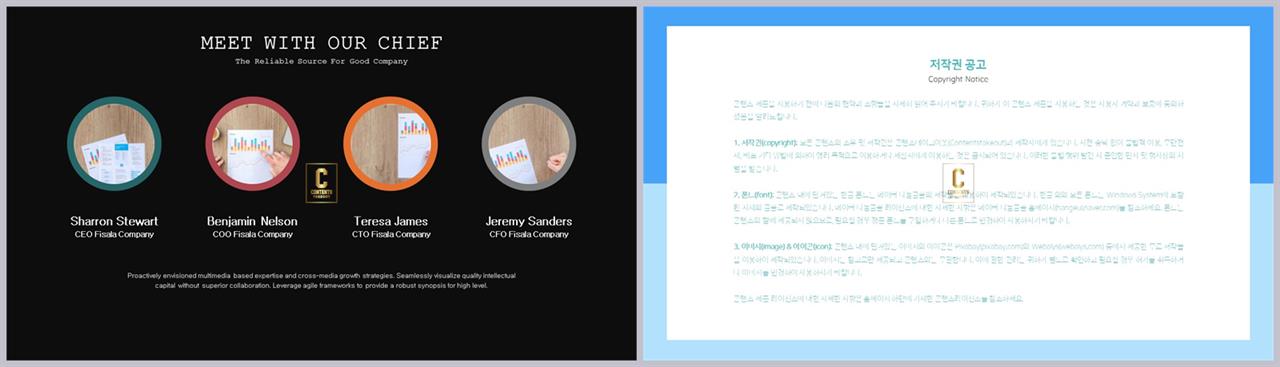Screen dimensions: 1280x367
Task: Select Sharron Stewart's teal-ringed circular photo
Action: (114, 144)
